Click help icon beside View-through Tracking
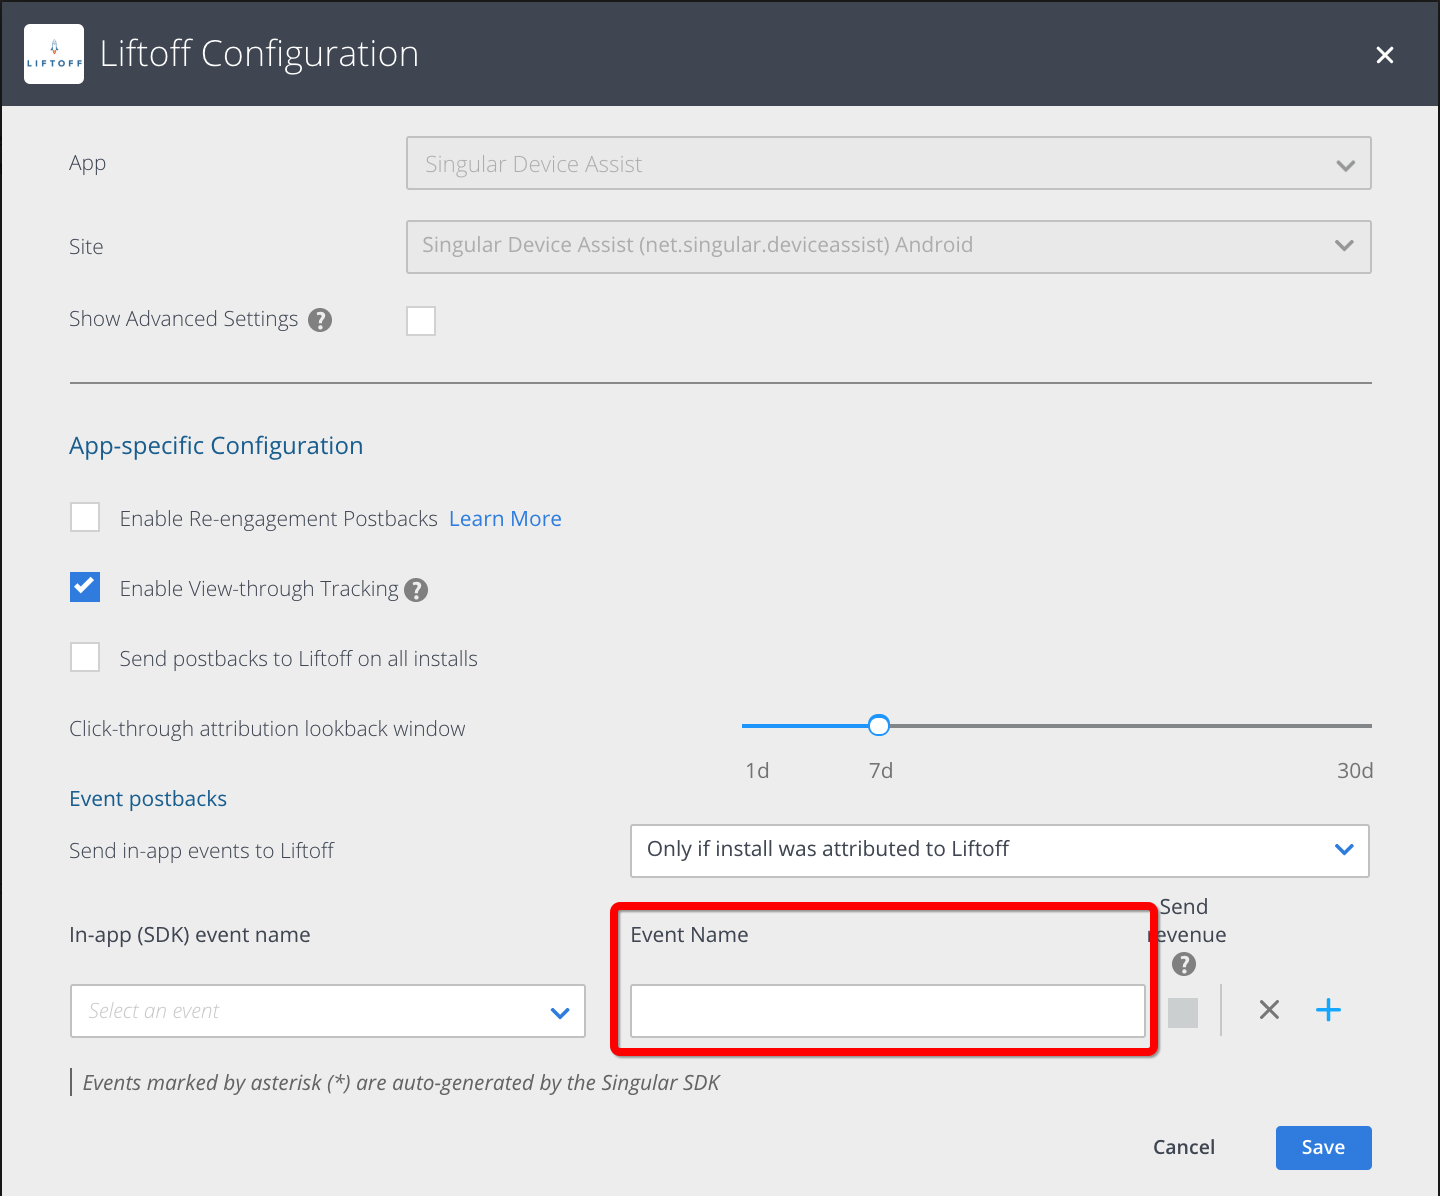 tap(416, 590)
